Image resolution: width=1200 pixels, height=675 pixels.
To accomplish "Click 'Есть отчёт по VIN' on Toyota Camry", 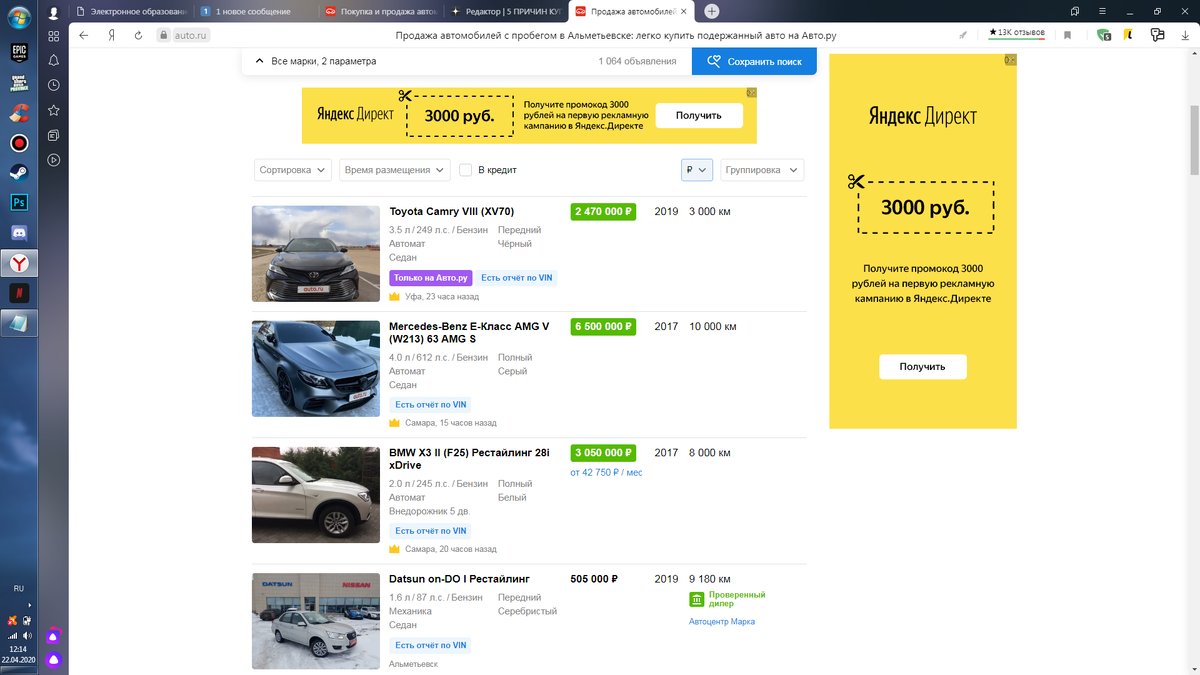I will point(516,278).
